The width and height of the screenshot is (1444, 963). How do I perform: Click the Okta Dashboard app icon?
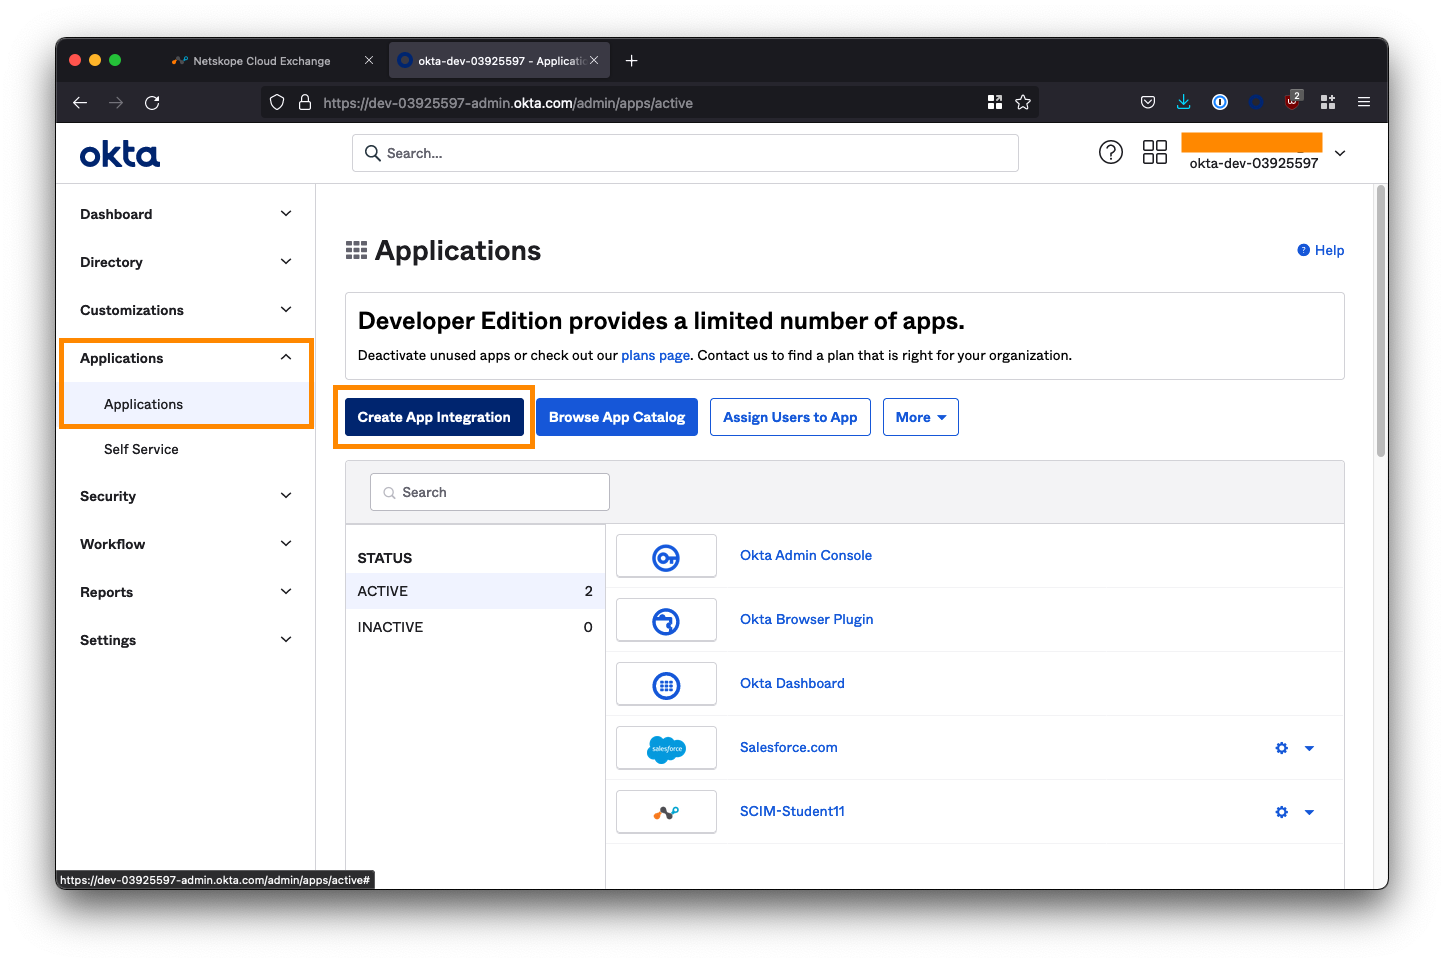tap(666, 684)
